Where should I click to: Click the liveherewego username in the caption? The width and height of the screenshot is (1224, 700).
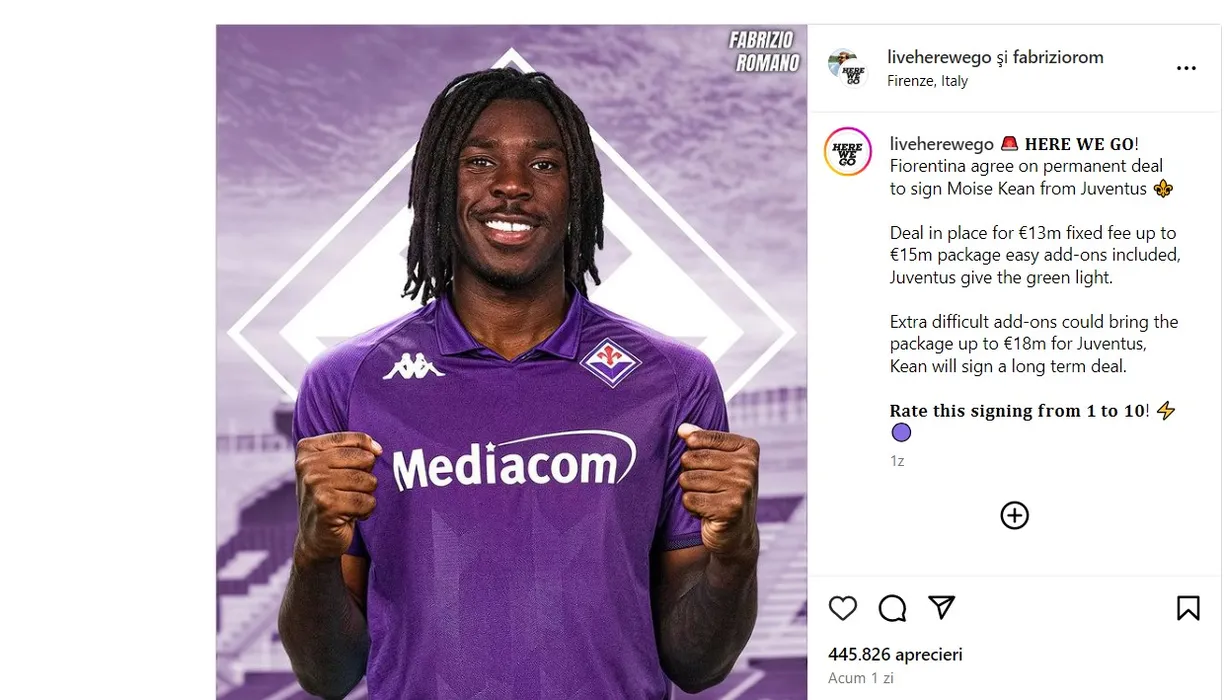[x=941, y=144]
